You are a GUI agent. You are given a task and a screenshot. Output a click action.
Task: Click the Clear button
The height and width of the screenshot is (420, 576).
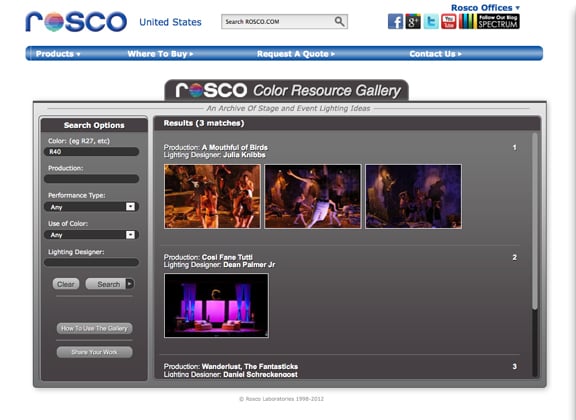click(x=66, y=284)
